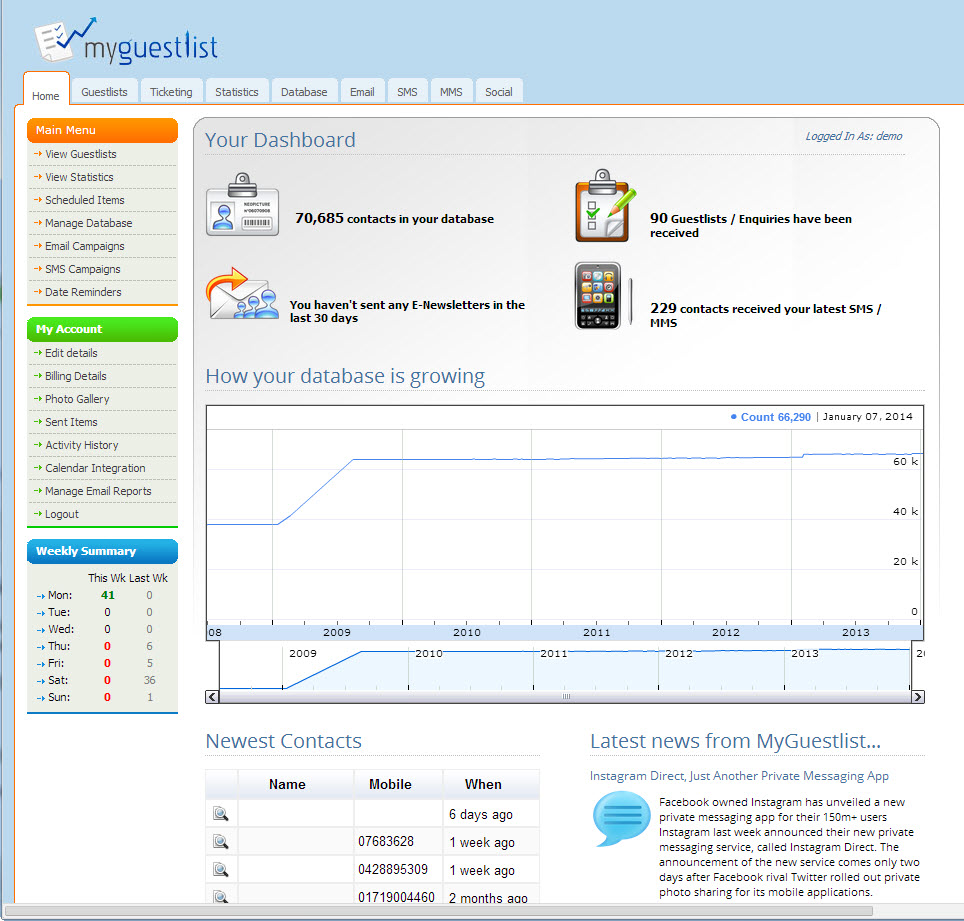Screen dimensions: 964x921
Task: Click the SMS/MMS smartphone icon
Action: (600, 296)
